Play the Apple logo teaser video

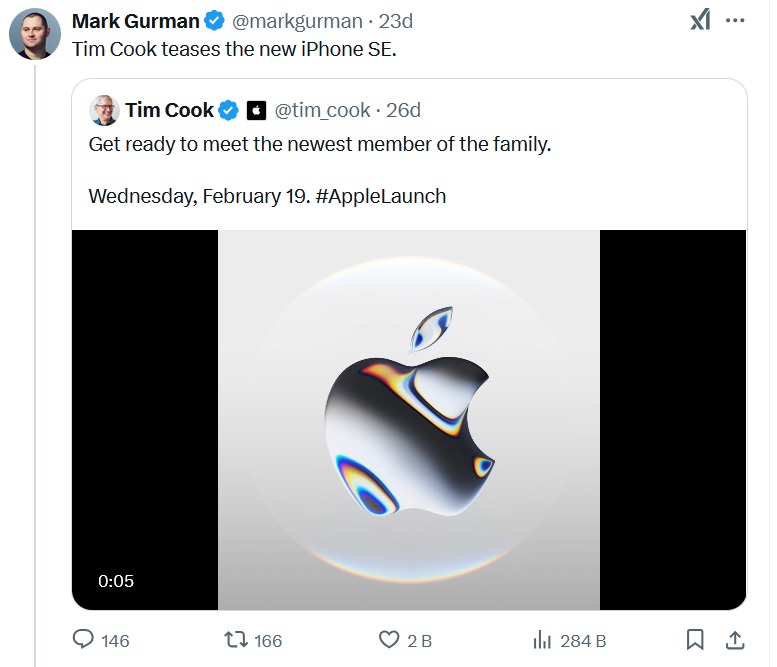pos(409,419)
